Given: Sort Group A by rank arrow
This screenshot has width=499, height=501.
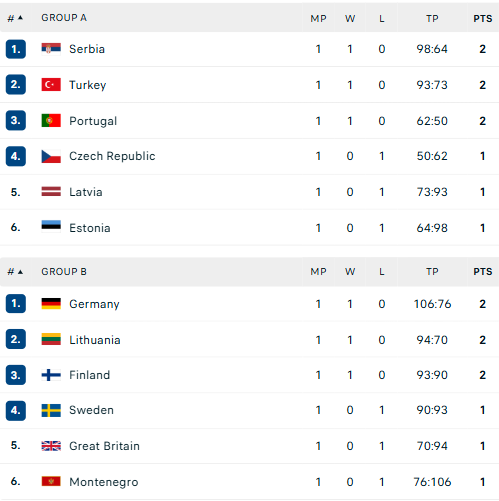Looking at the screenshot, I should (x=20, y=18).
